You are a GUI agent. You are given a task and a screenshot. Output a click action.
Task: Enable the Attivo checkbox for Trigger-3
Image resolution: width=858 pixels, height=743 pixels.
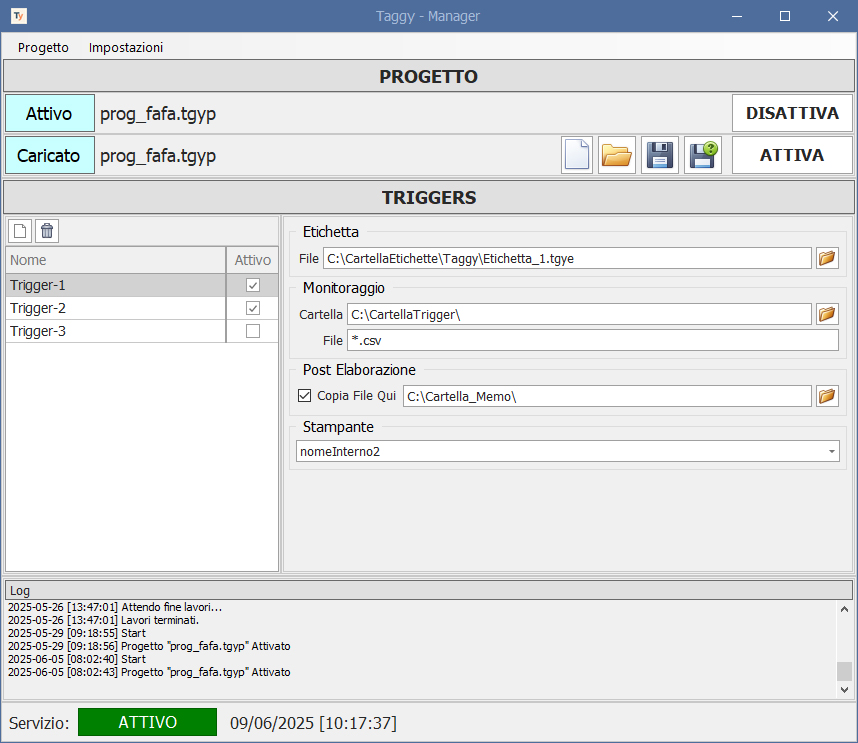tap(253, 331)
